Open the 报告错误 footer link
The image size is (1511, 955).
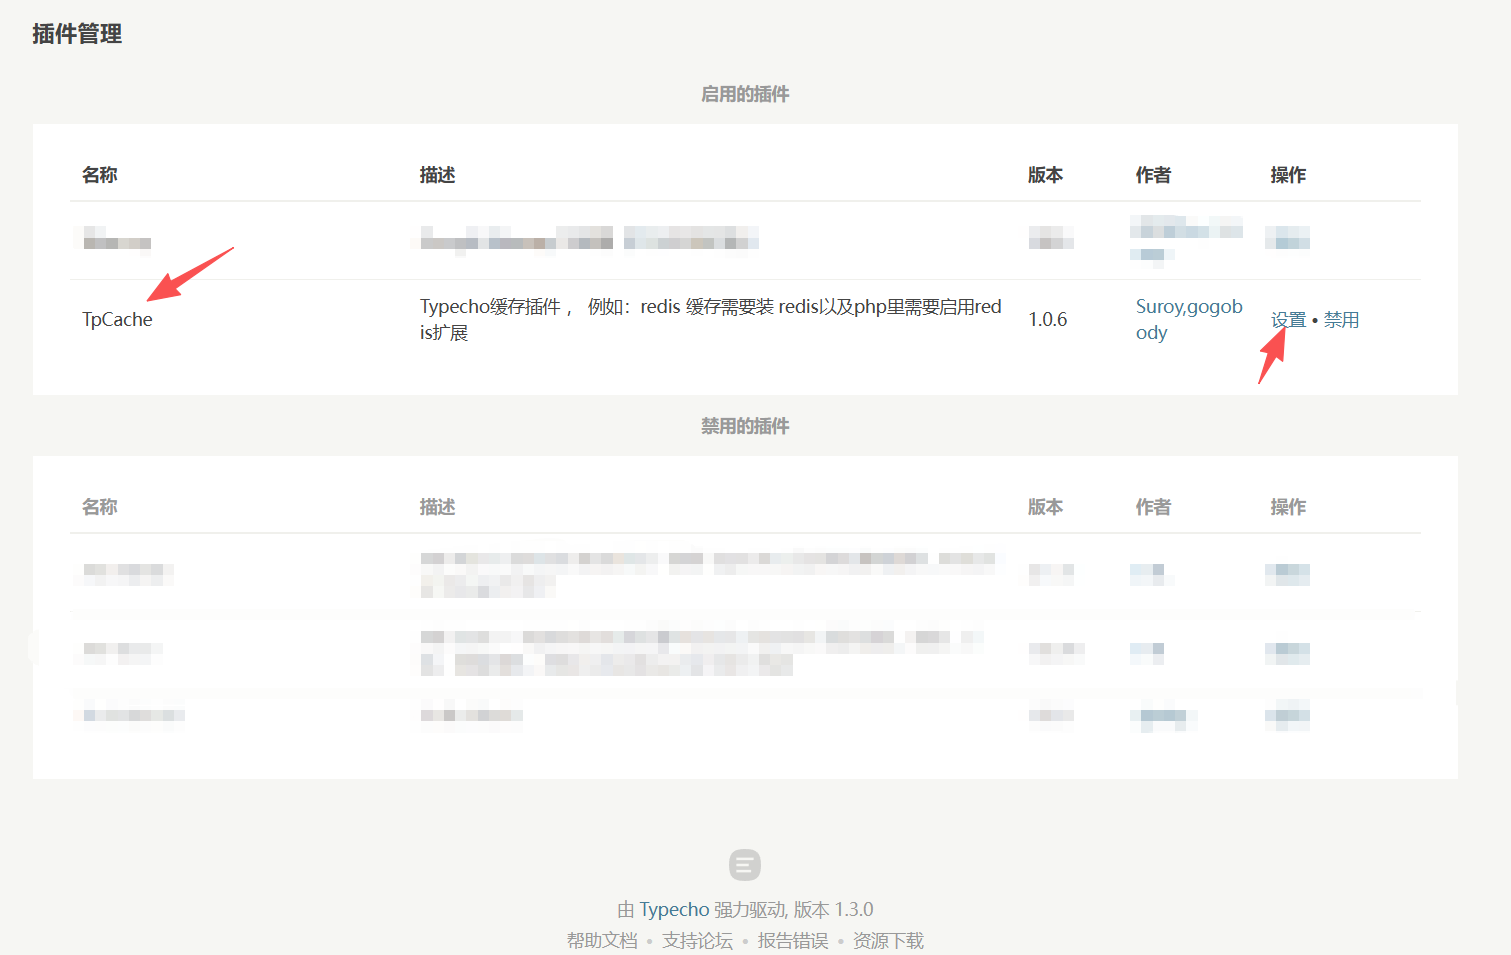[793, 941]
